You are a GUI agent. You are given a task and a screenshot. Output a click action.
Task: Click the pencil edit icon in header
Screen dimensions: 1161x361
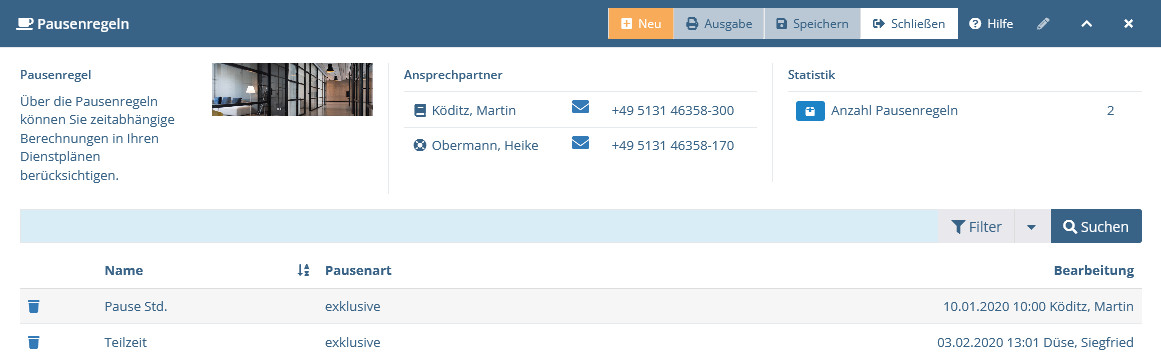tap(1043, 24)
